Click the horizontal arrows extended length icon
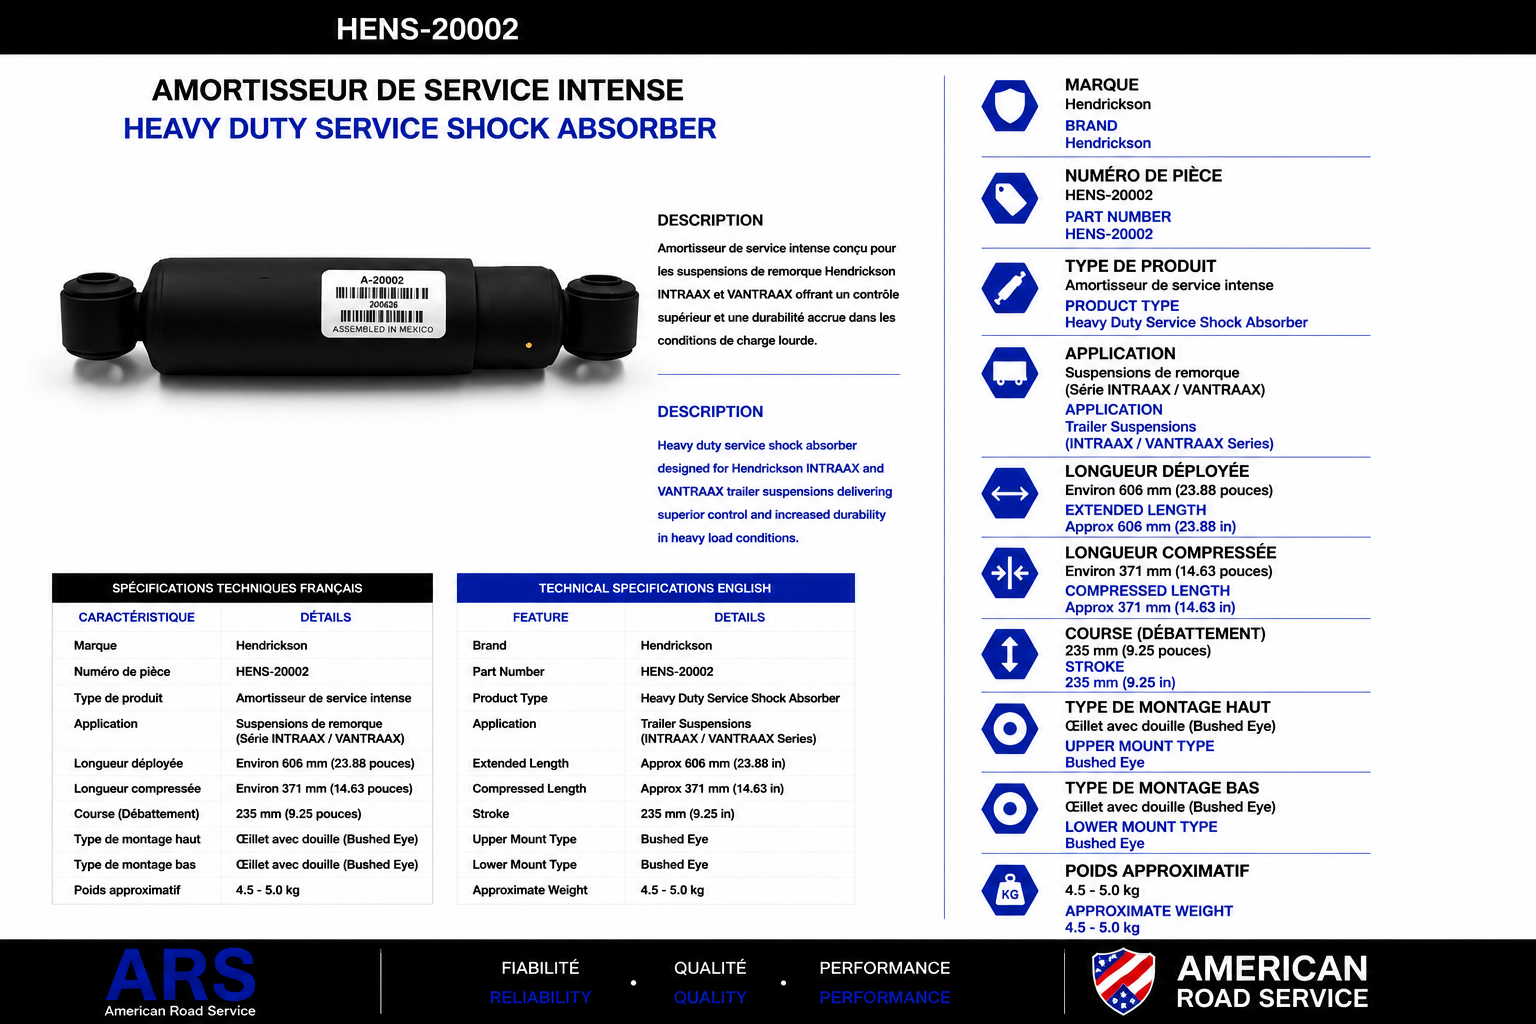 (1010, 493)
